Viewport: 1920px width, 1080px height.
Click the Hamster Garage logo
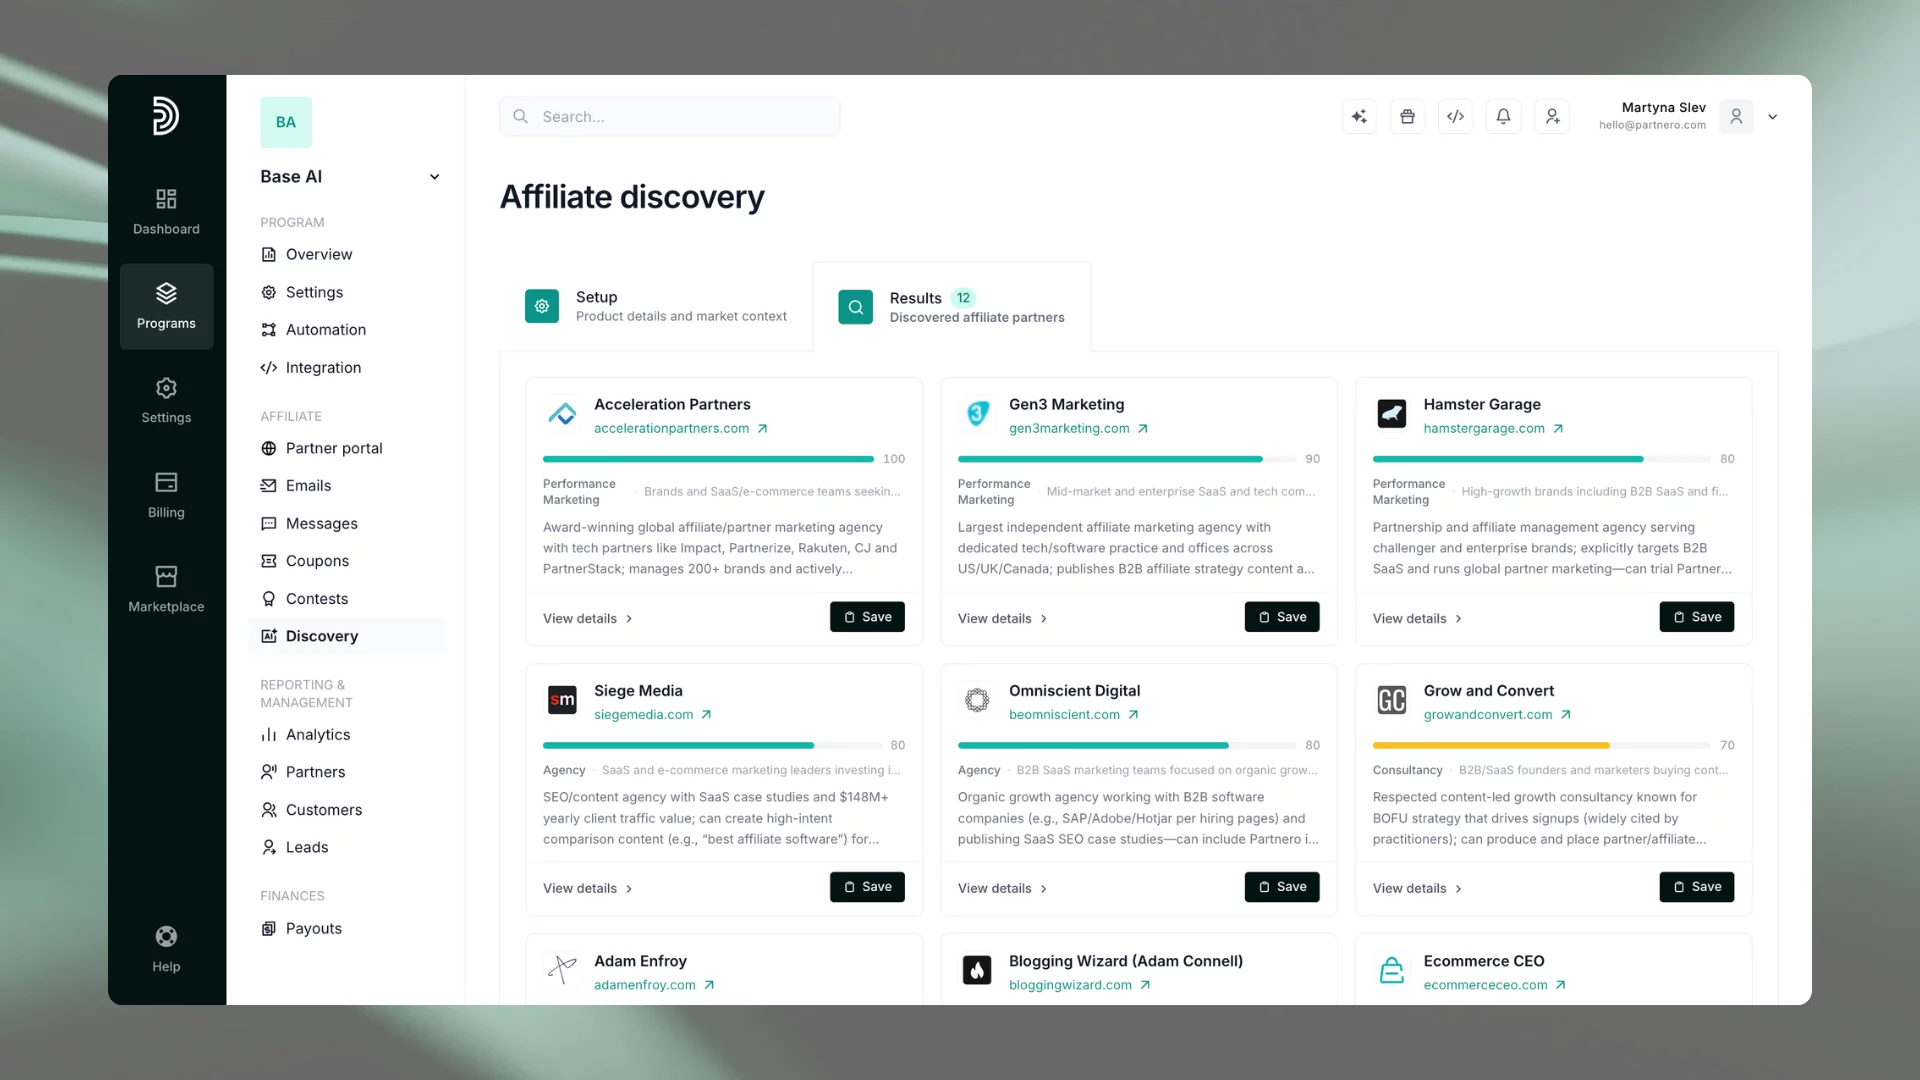point(1392,414)
